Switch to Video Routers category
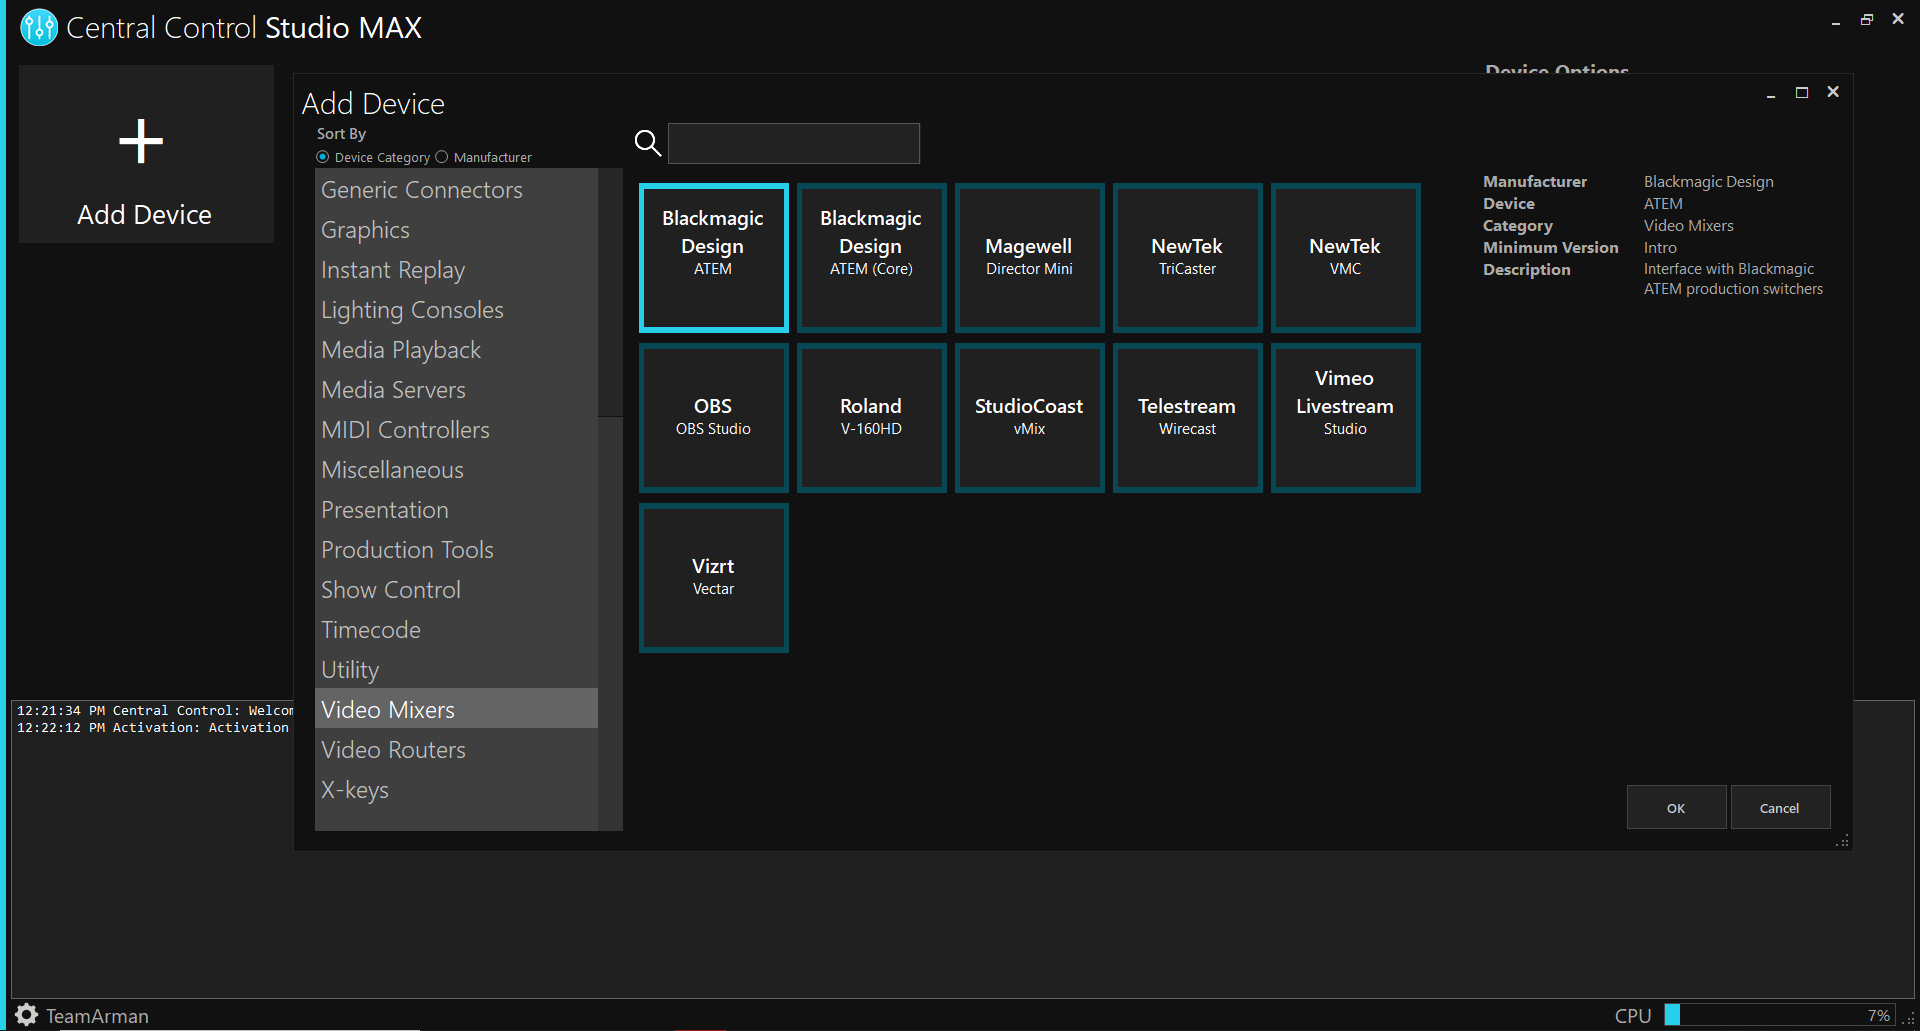Viewport: 1920px width, 1031px height. pyautogui.click(x=393, y=750)
